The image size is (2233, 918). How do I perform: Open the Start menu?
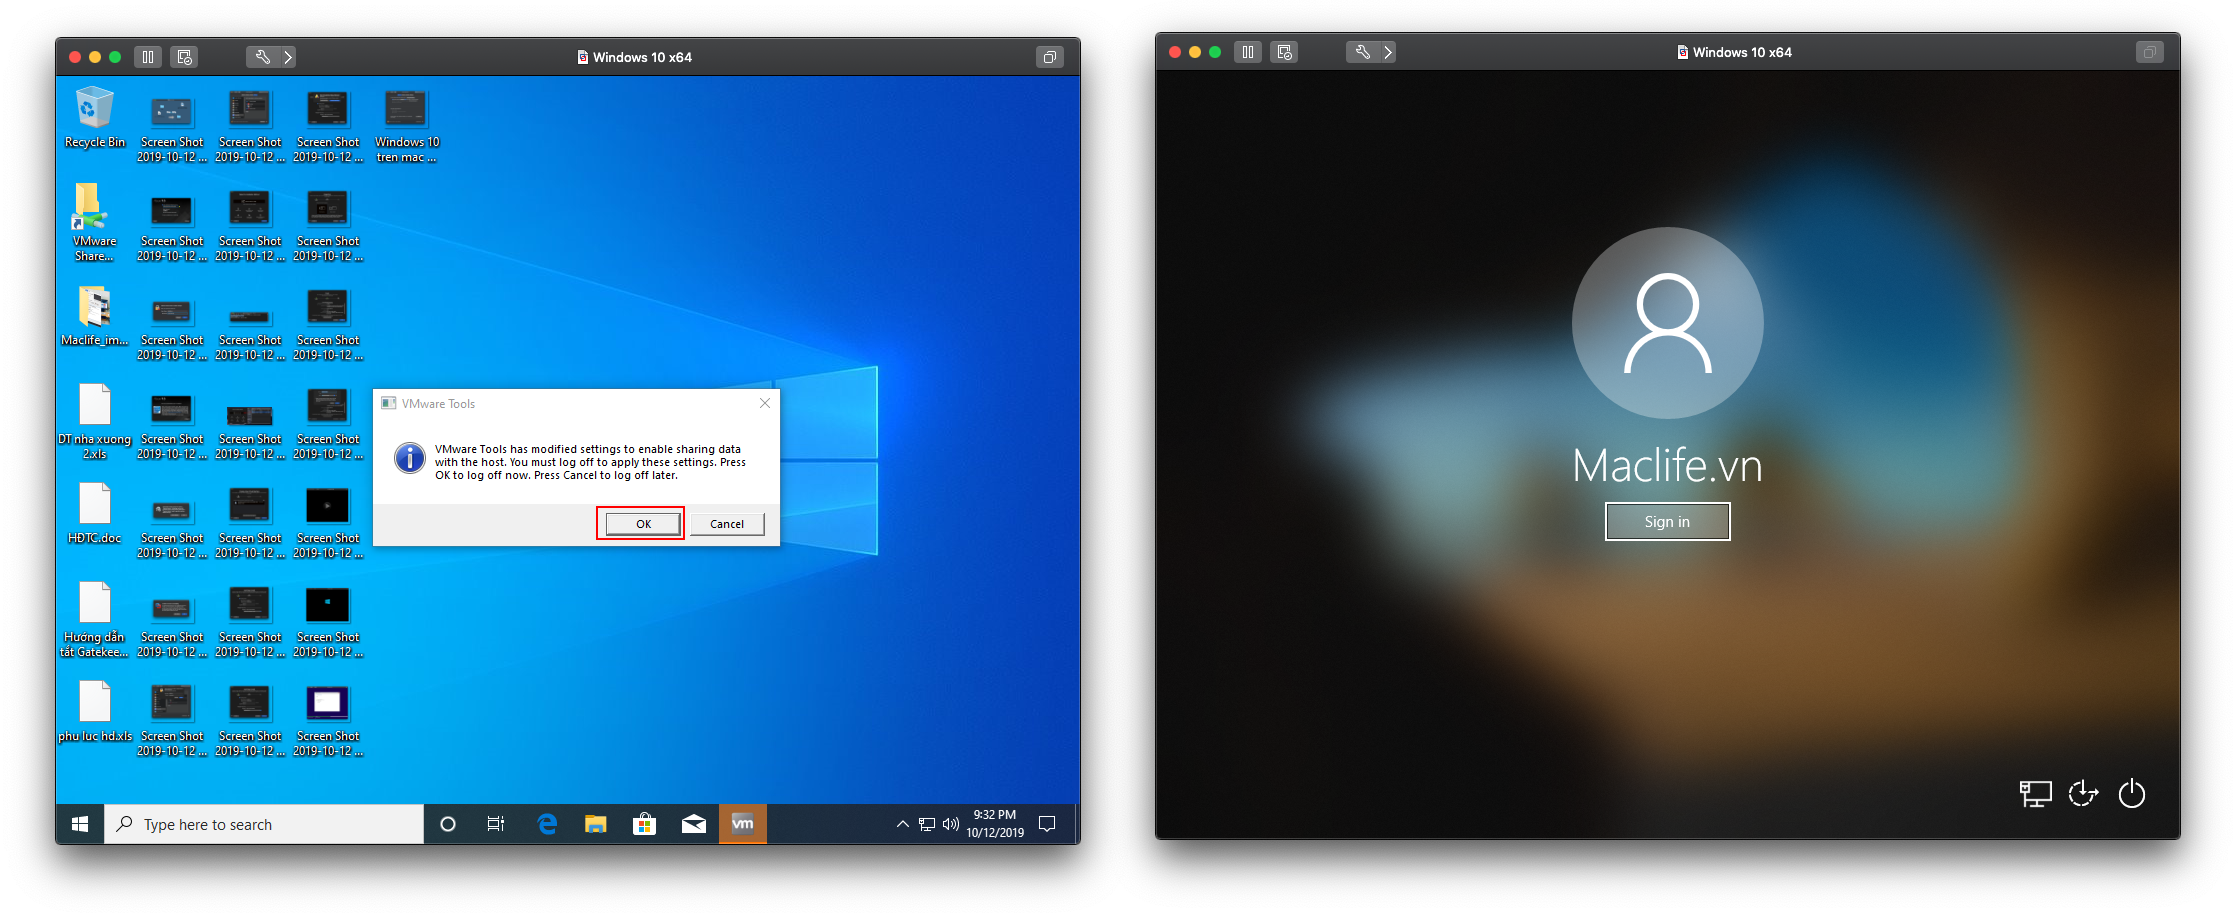point(80,823)
